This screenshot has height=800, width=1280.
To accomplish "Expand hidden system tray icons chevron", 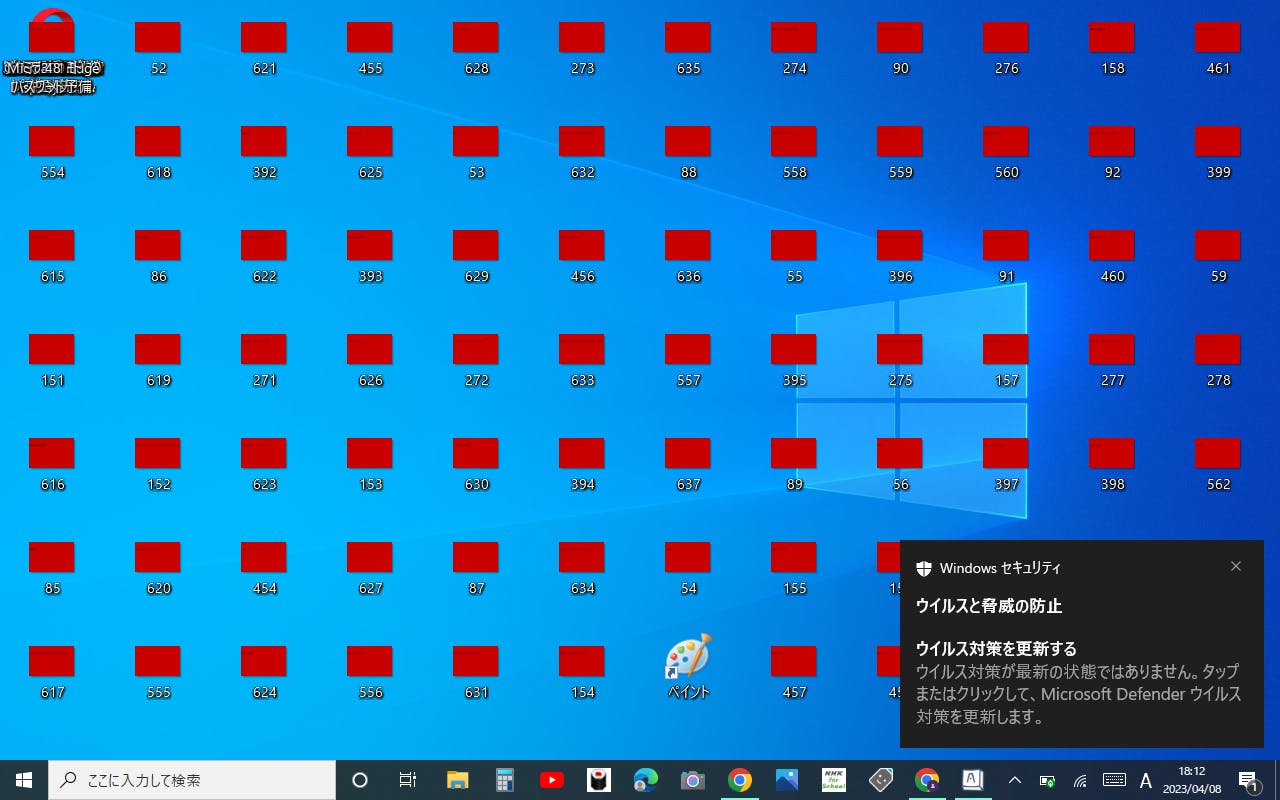I will pos(1014,780).
